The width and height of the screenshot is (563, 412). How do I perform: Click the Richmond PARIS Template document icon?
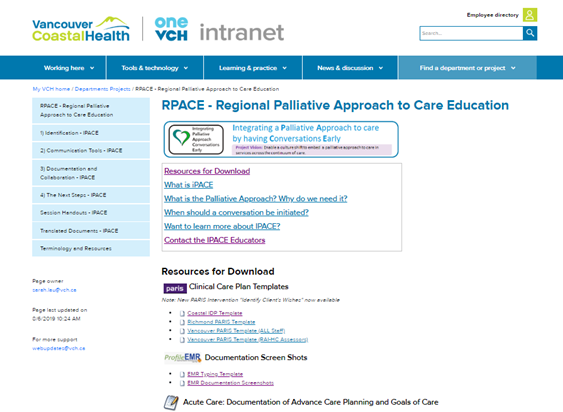pos(182,322)
